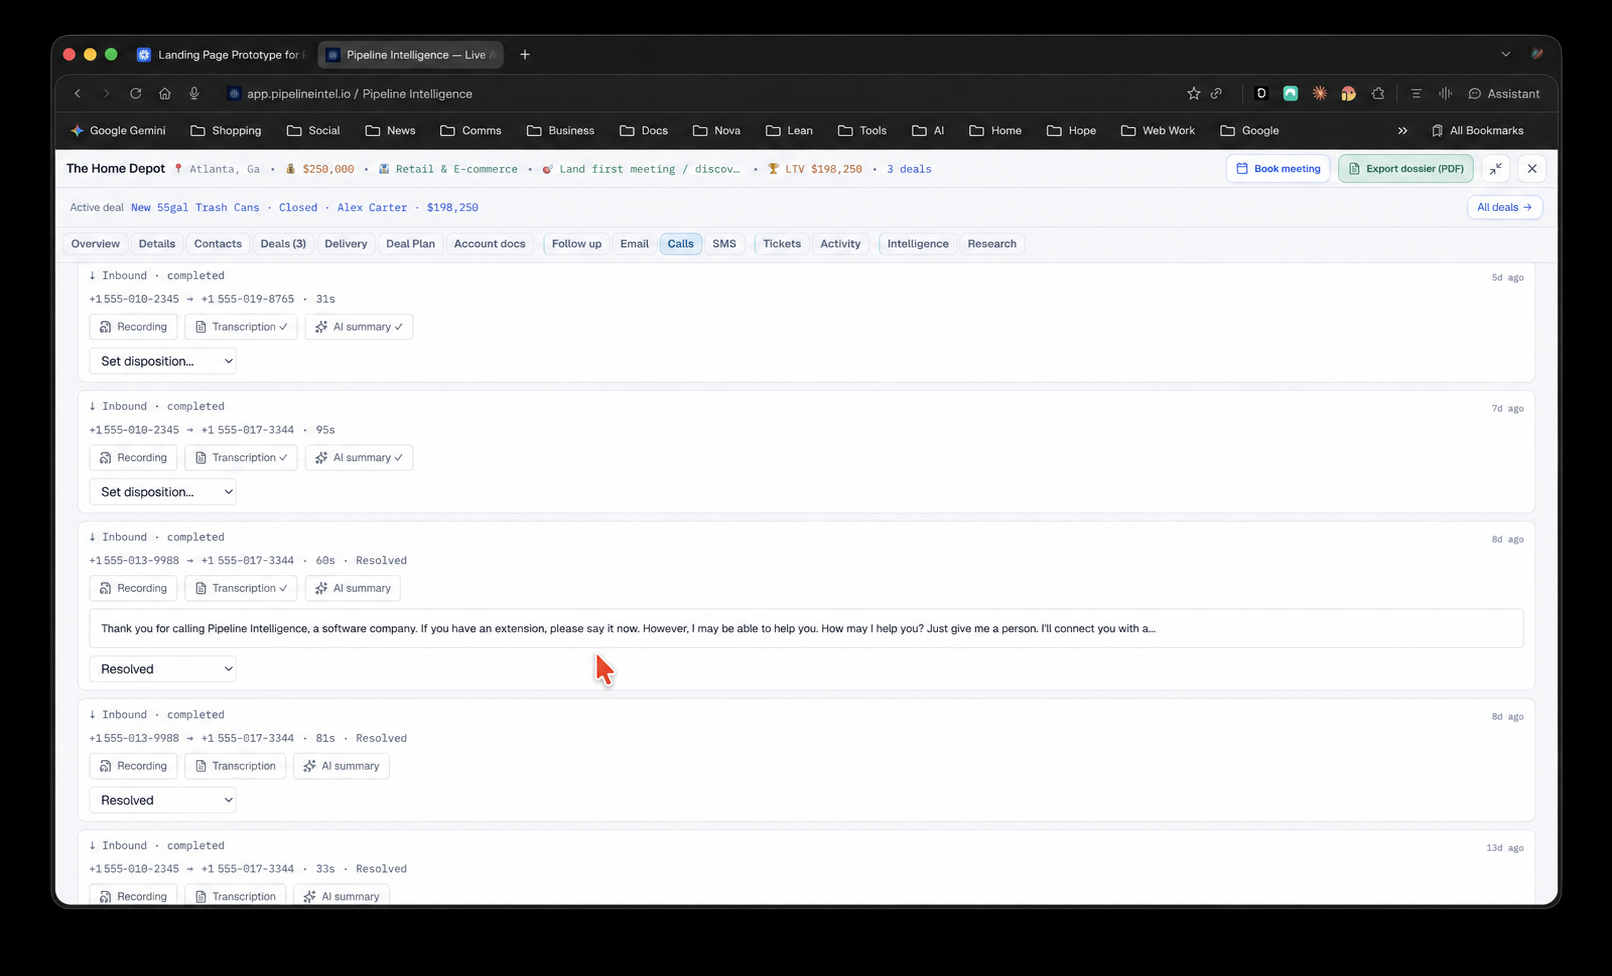Open All deals link
Viewport: 1612px width, 976px height.
click(1504, 207)
